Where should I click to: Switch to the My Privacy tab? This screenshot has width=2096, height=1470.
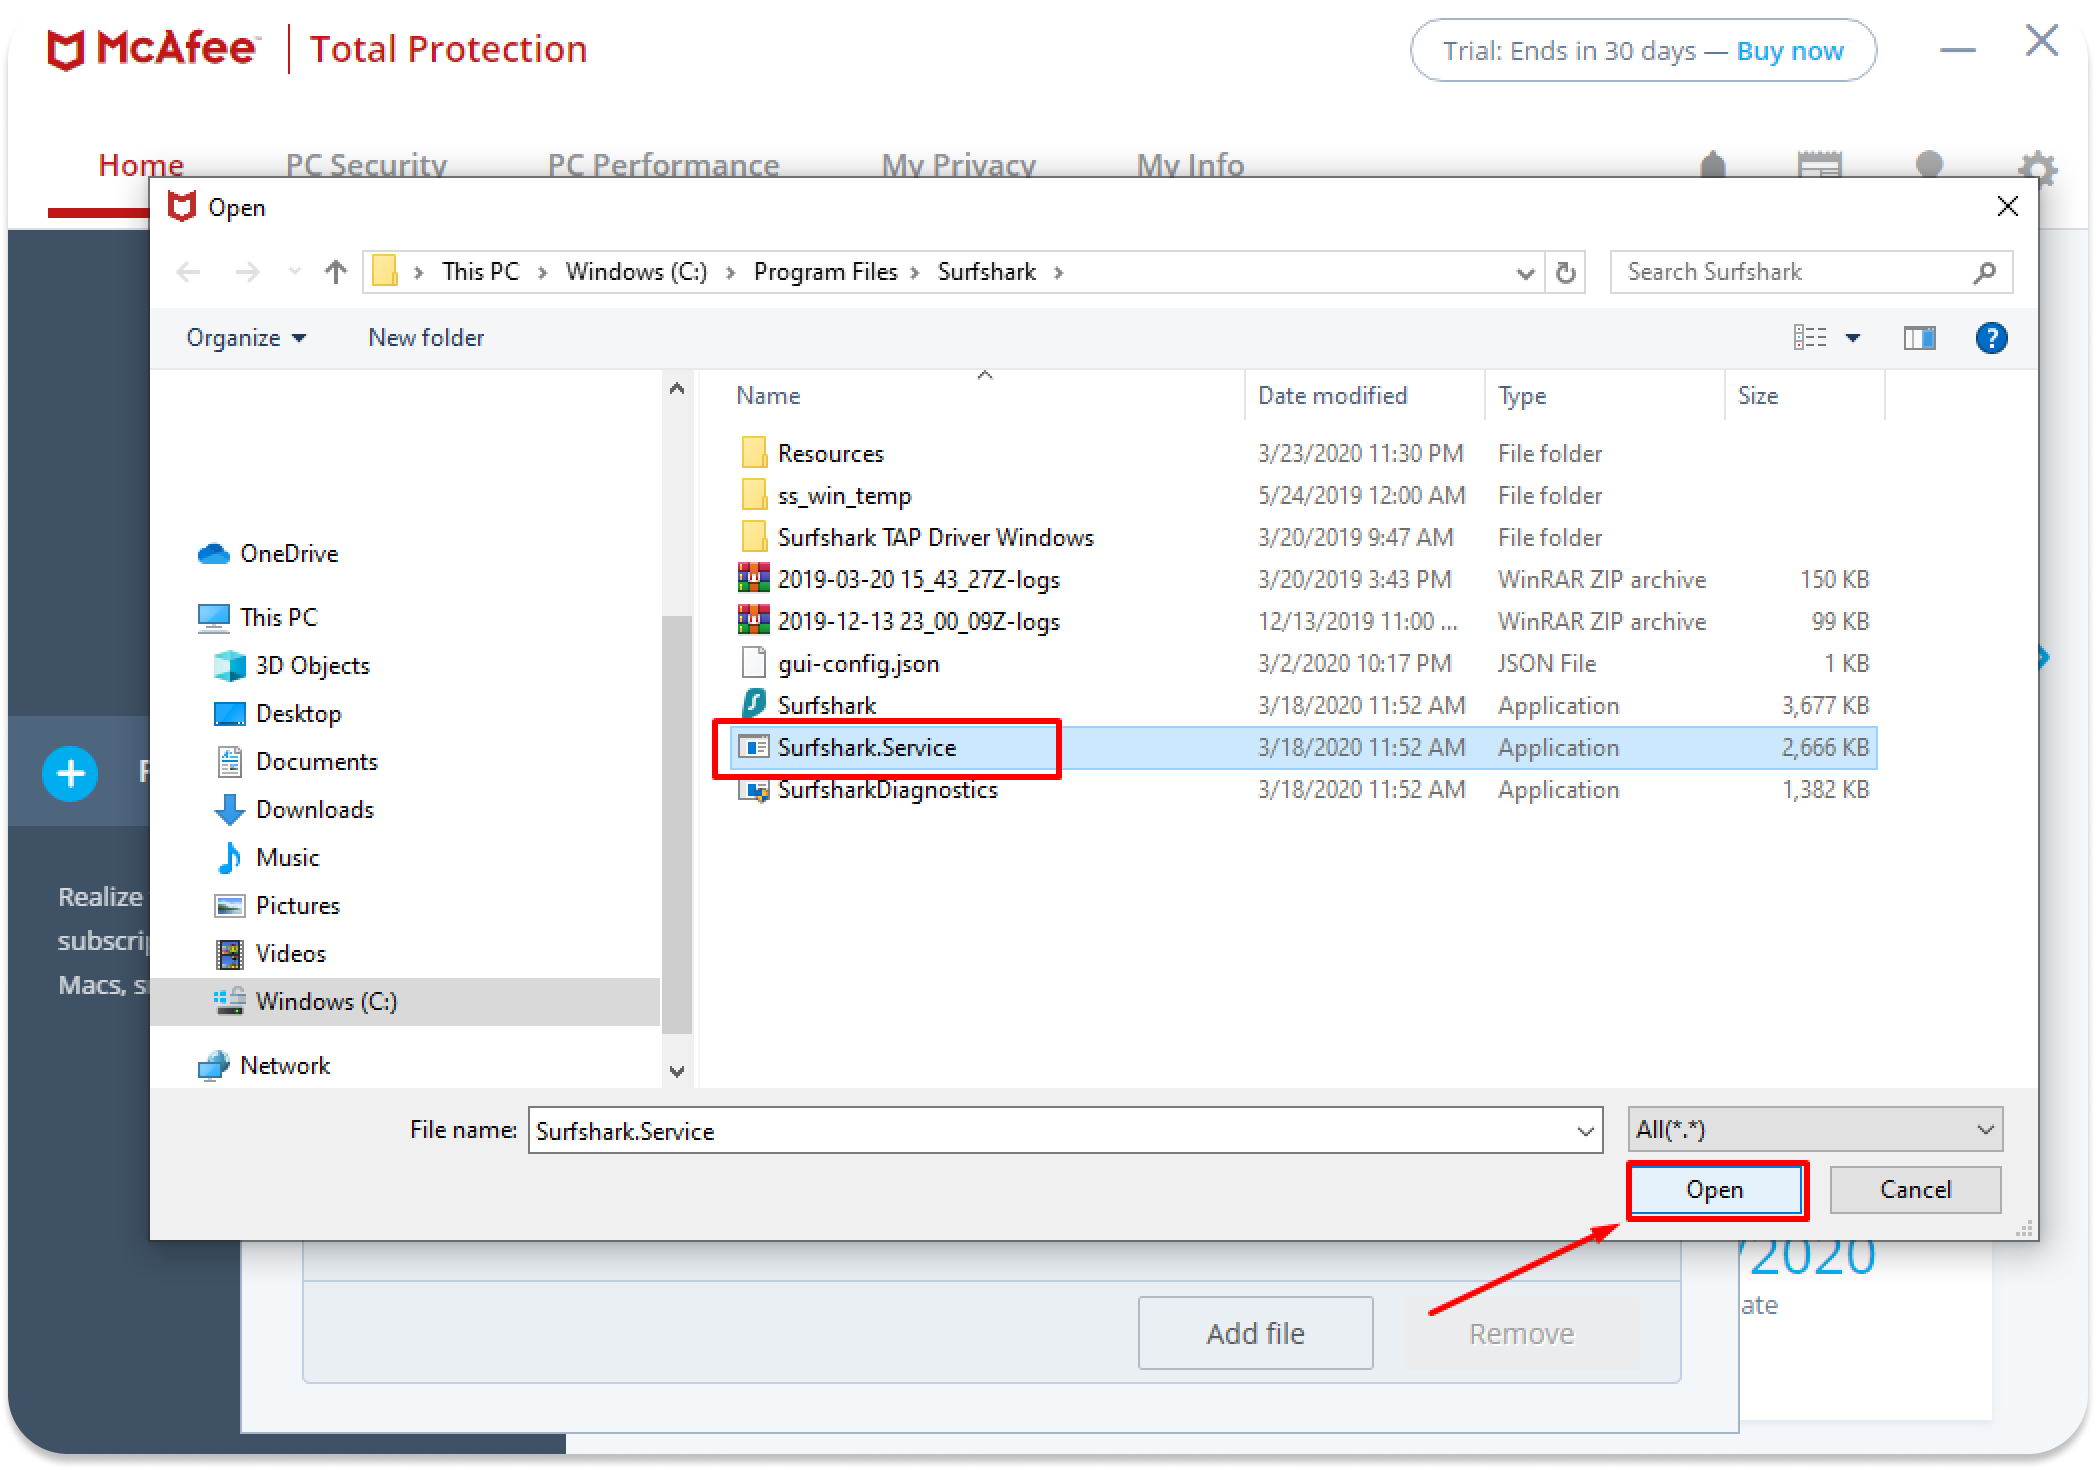958,165
